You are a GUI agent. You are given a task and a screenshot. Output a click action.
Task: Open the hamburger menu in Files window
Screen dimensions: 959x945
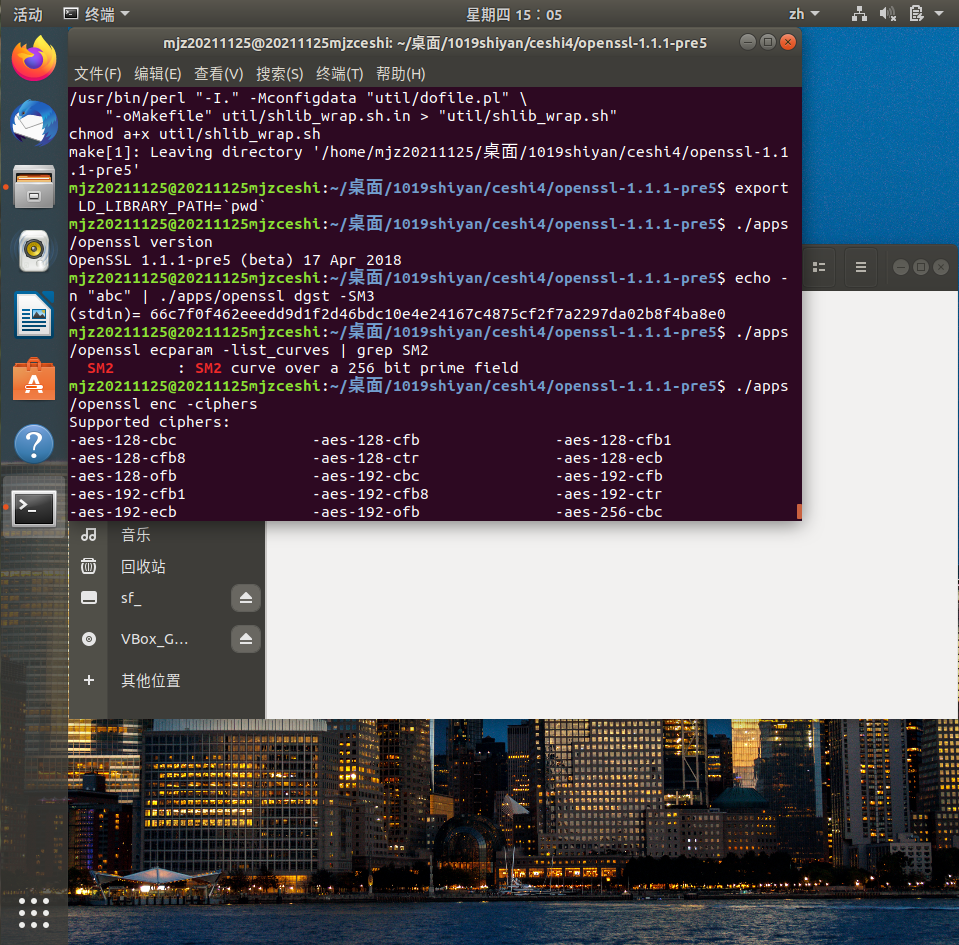point(861,267)
